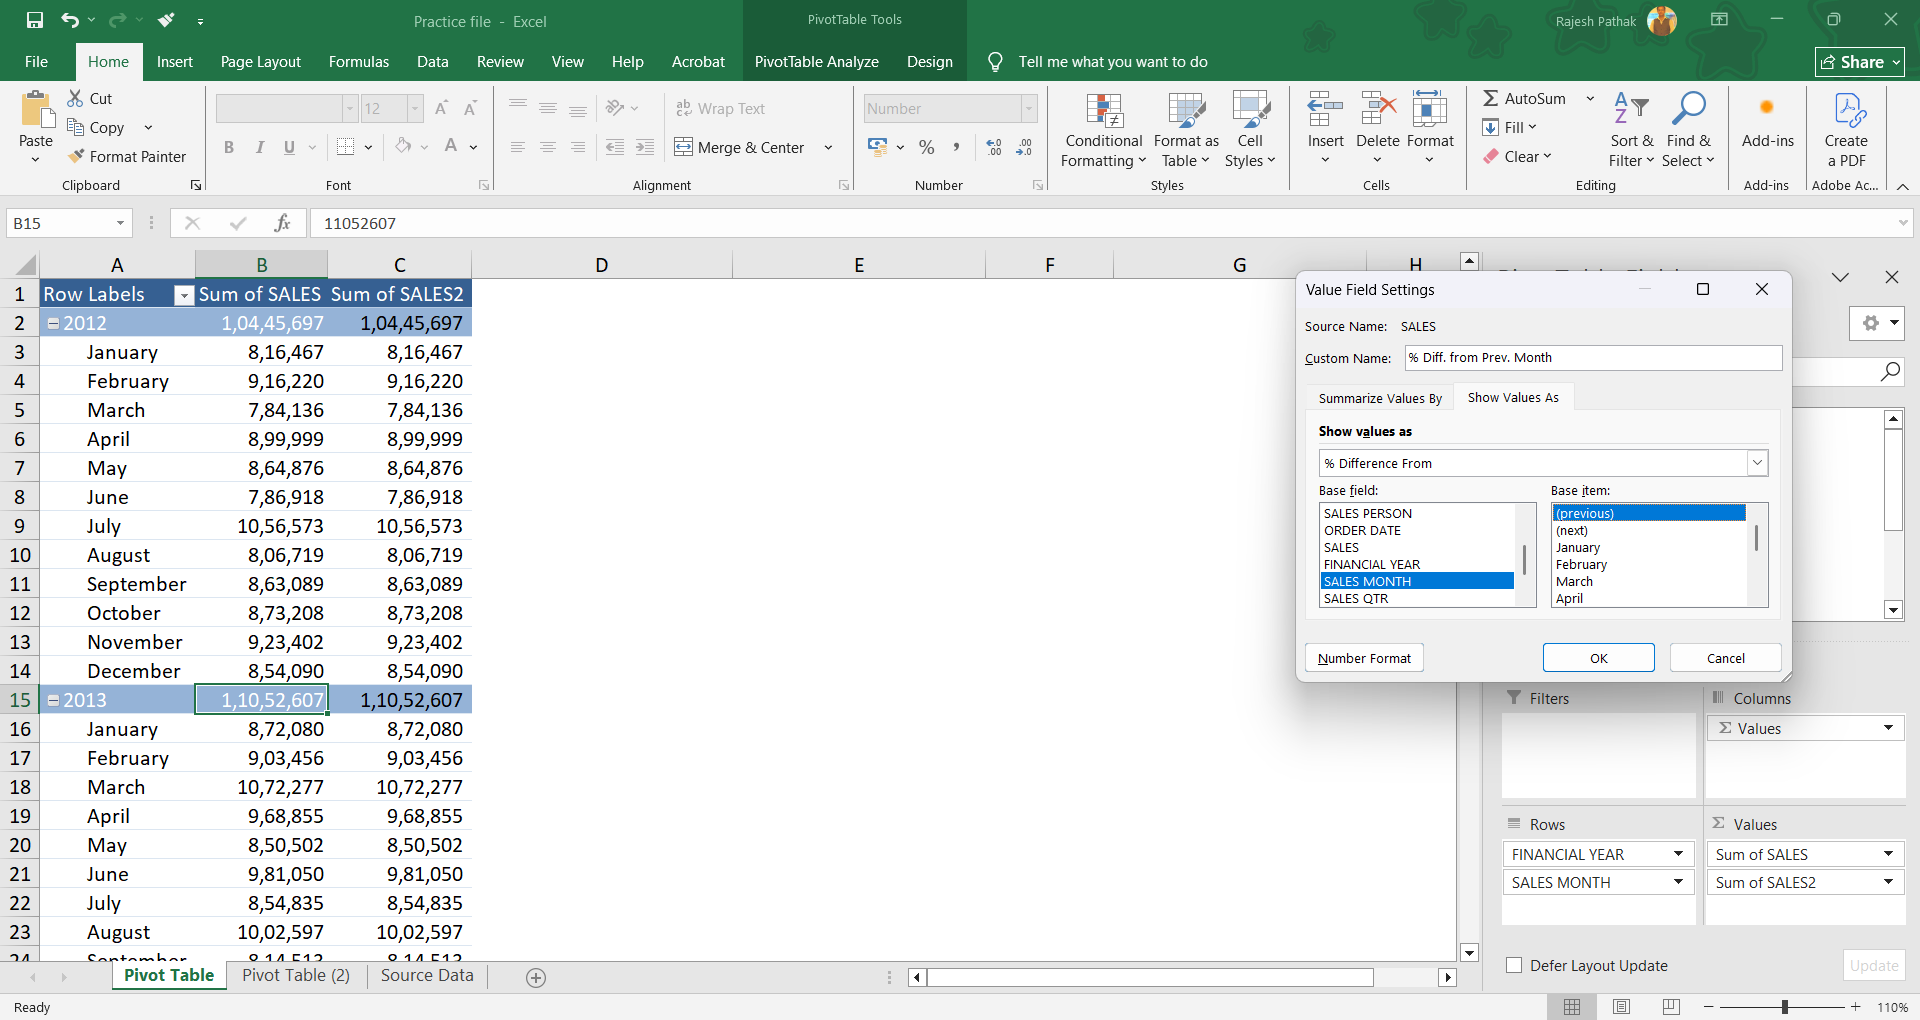
Task: Click the zoom slider handle
Action: (x=1784, y=1007)
